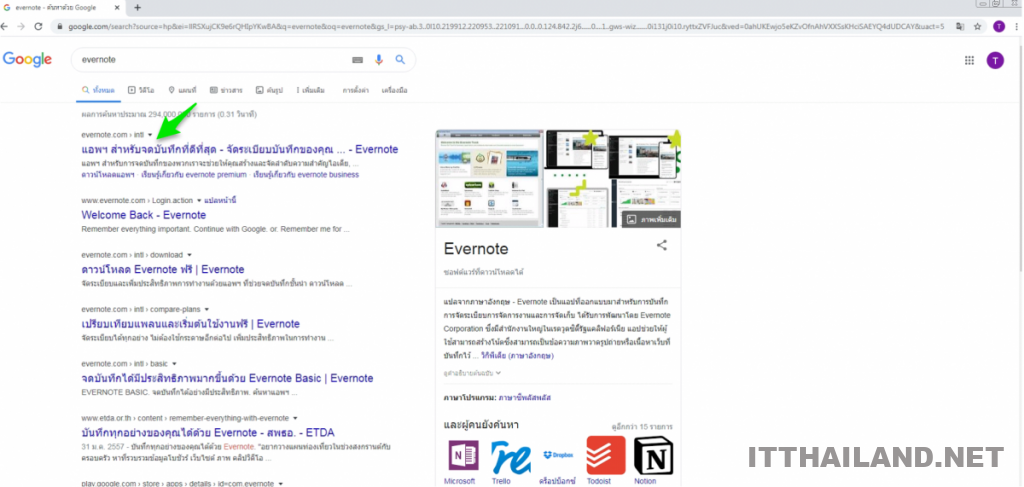The width and height of the screenshot is (1024, 487).
Task: Expand dropdown arrow beside intl › basic
Action: (x=174, y=364)
